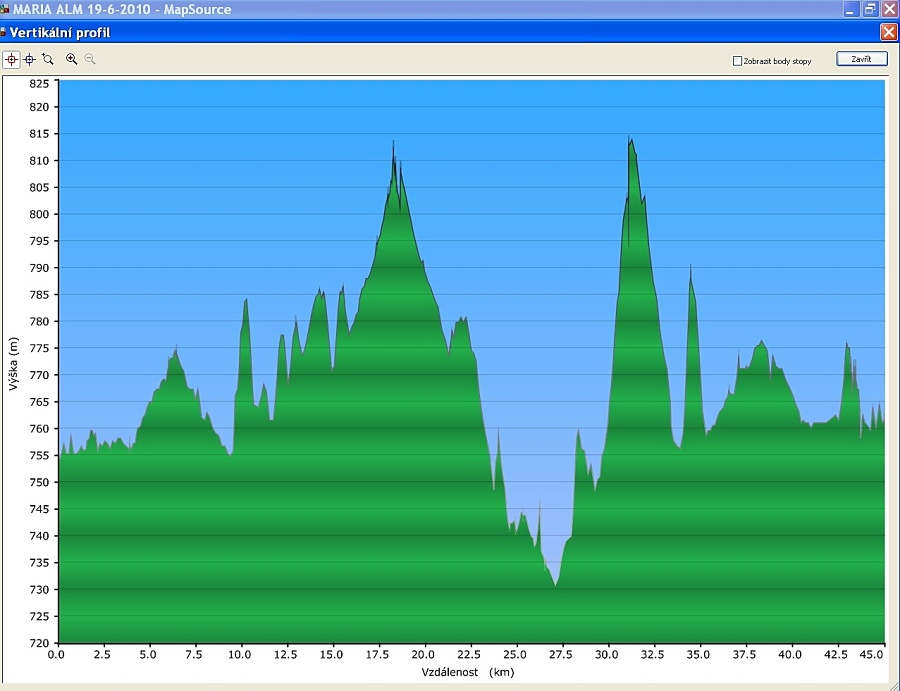This screenshot has width=900, height=691.
Task: Select the blue crosshair center tool
Action: point(29,60)
